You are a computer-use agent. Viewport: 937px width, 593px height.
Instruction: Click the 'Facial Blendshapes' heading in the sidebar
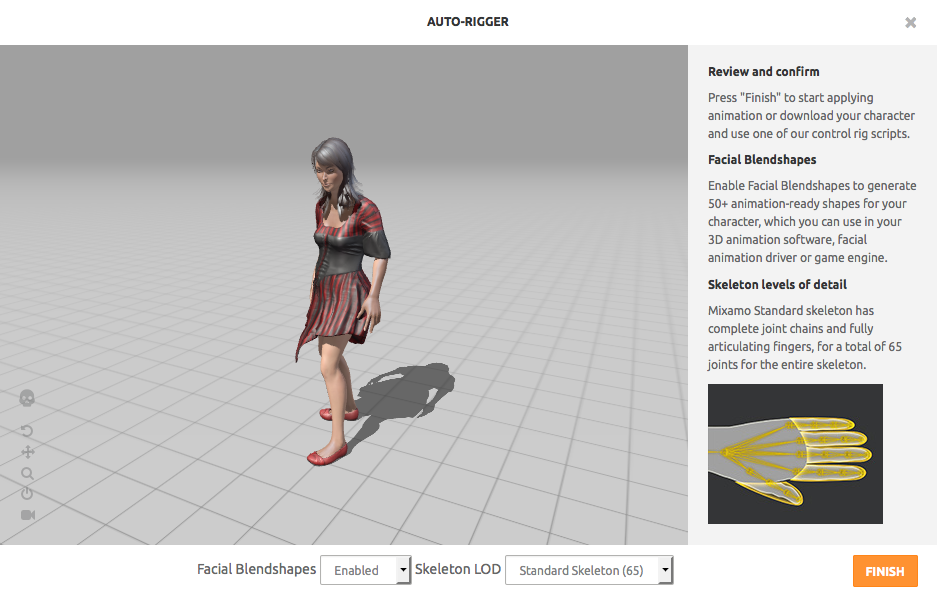tap(762, 160)
